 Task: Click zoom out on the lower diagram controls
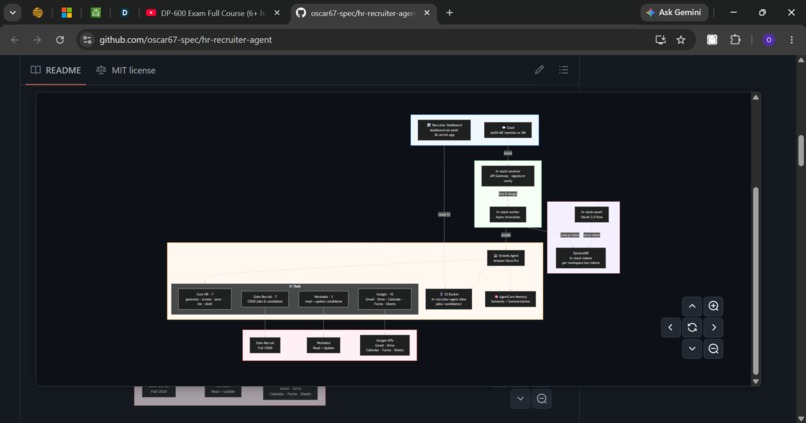coord(542,399)
